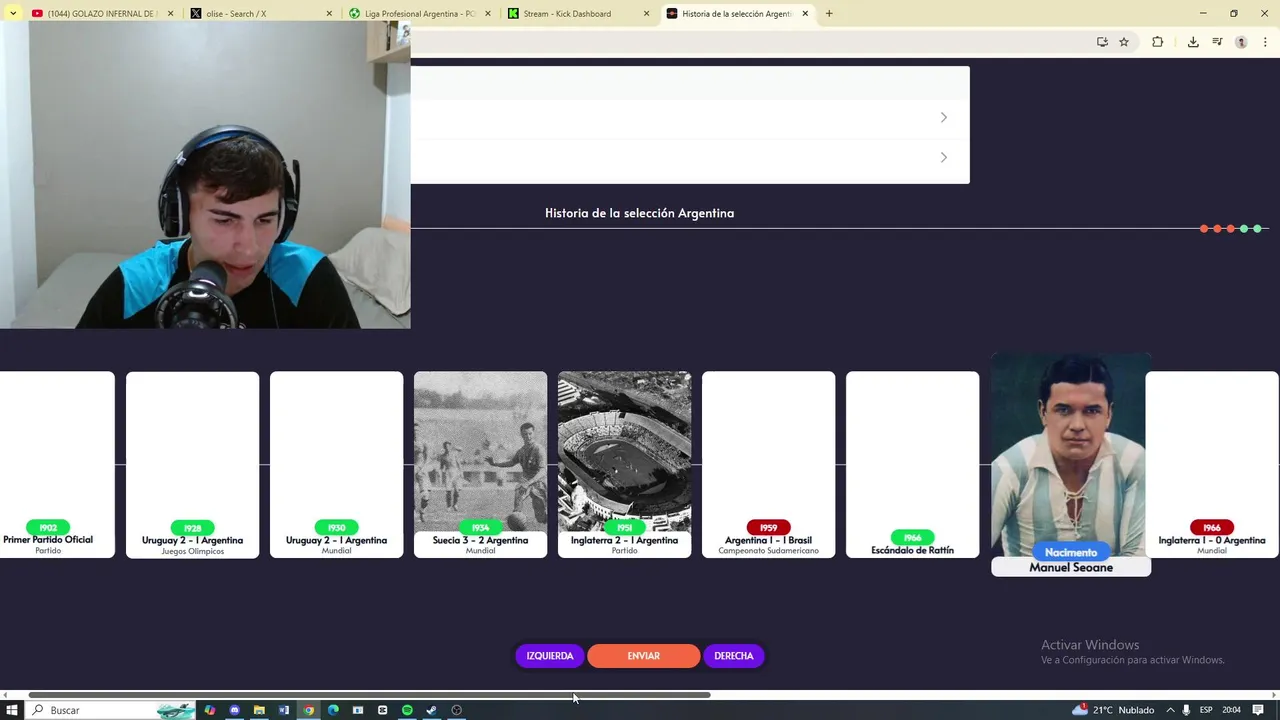Select the 1951 Inglaterra 2 - 1 Argentina card
The width and height of the screenshot is (1280, 720).
(624, 465)
